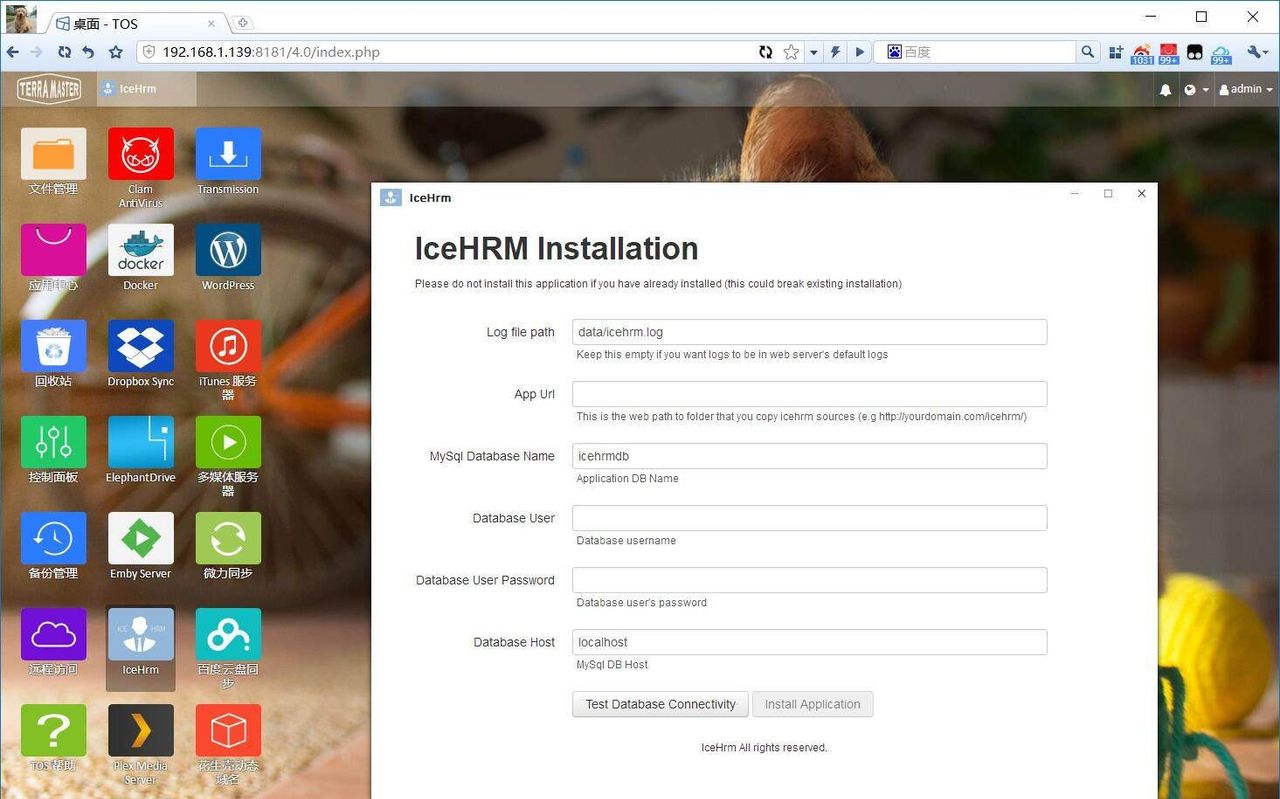Open the WordPress app icon

tap(228, 251)
